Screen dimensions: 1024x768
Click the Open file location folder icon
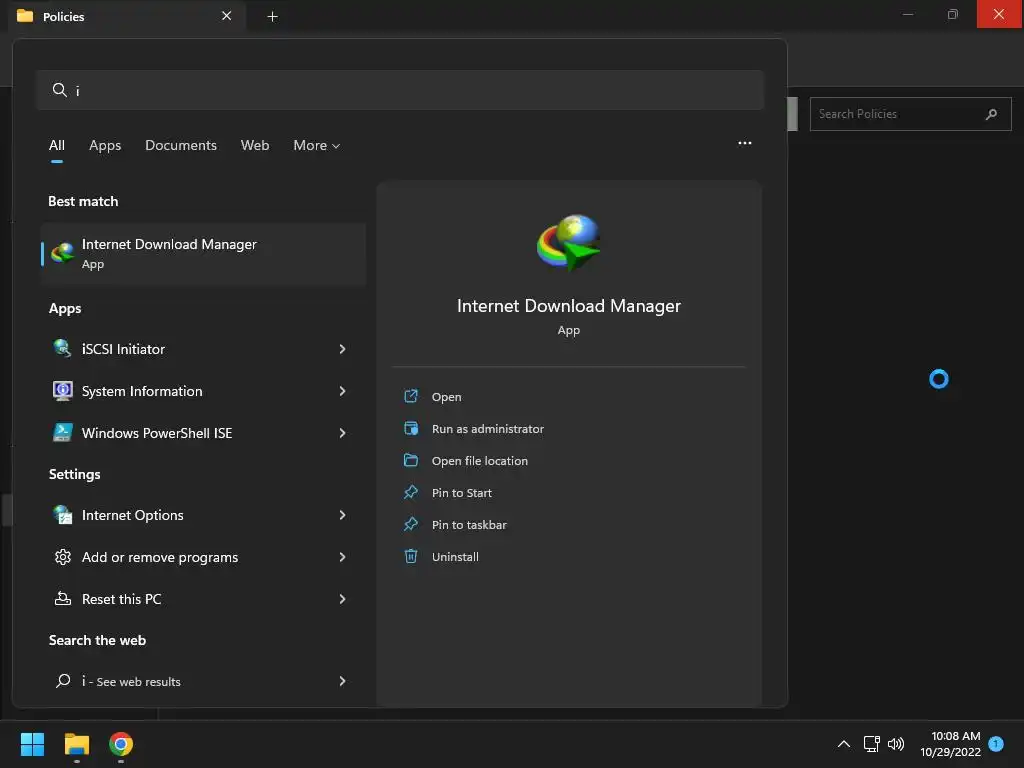click(x=411, y=460)
